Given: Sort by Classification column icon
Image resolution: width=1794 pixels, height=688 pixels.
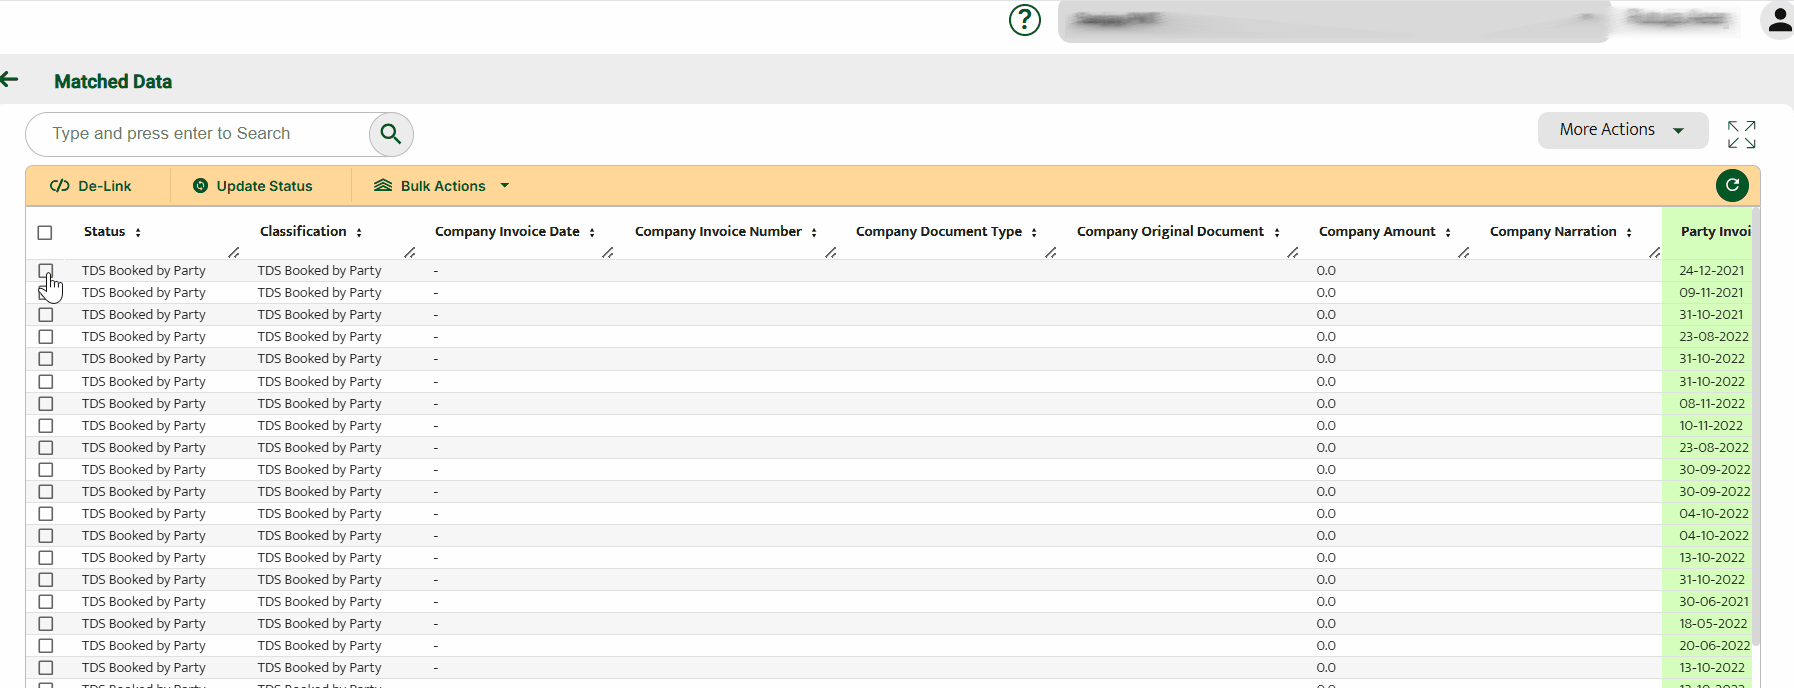Looking at the screenshot, I should point(359,232).
